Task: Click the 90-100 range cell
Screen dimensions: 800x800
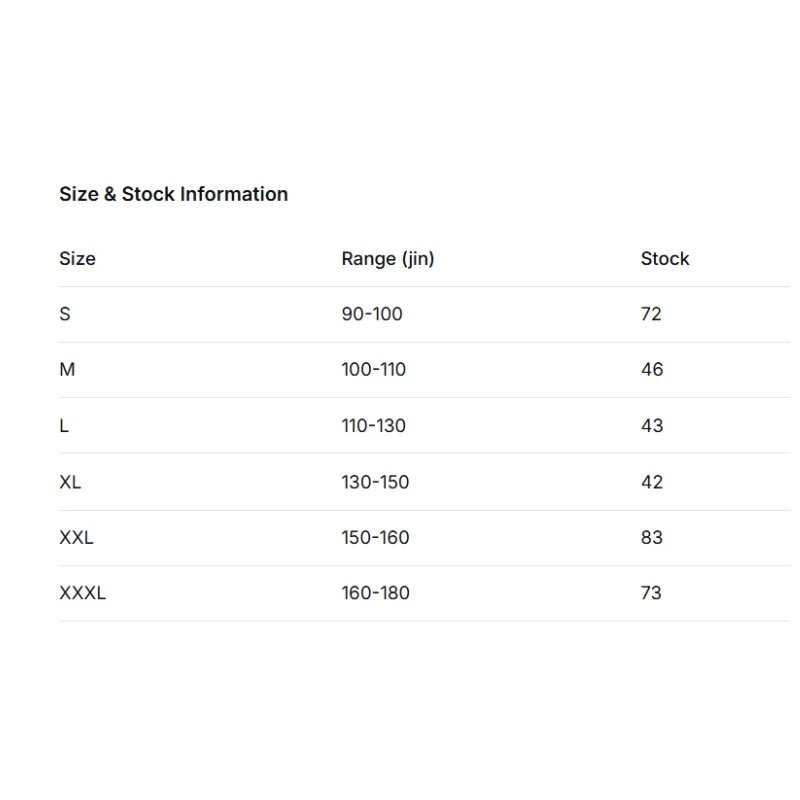Action: [x=372, y=314]
